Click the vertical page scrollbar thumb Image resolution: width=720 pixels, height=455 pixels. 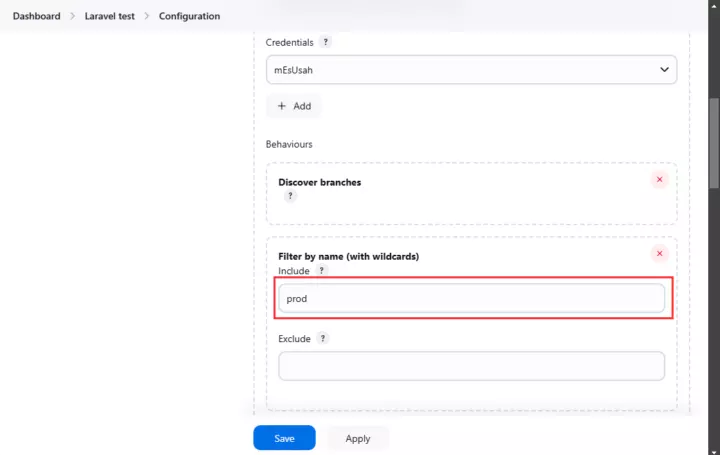coord(714,143)
